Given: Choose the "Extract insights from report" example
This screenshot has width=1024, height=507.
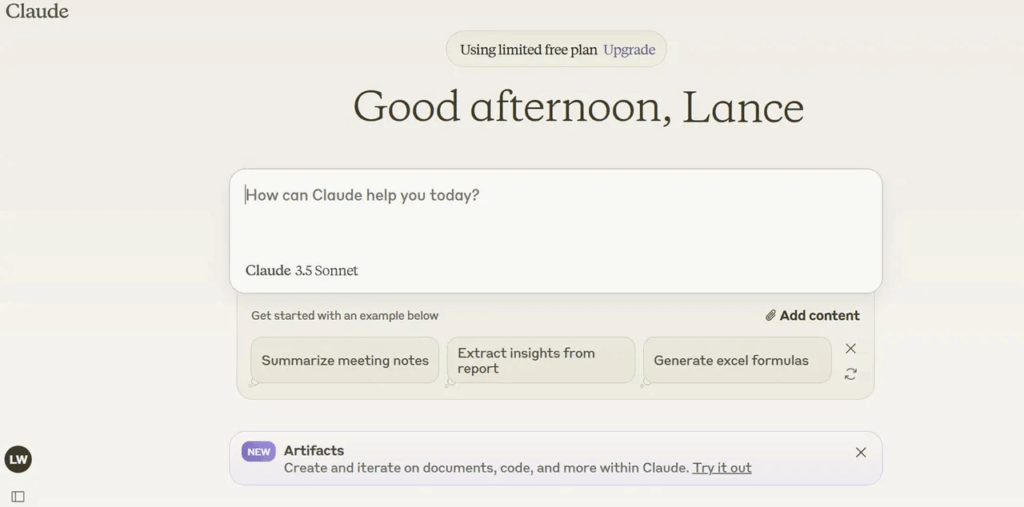Looking at the screenshot, I should click(x=540, y=361).
